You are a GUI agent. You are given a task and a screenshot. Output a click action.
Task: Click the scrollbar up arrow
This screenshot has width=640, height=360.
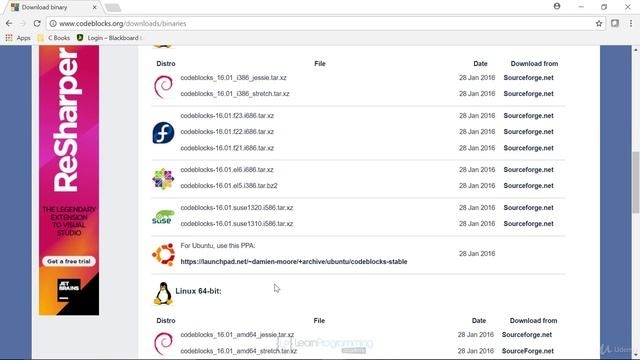tap(636, 50)
